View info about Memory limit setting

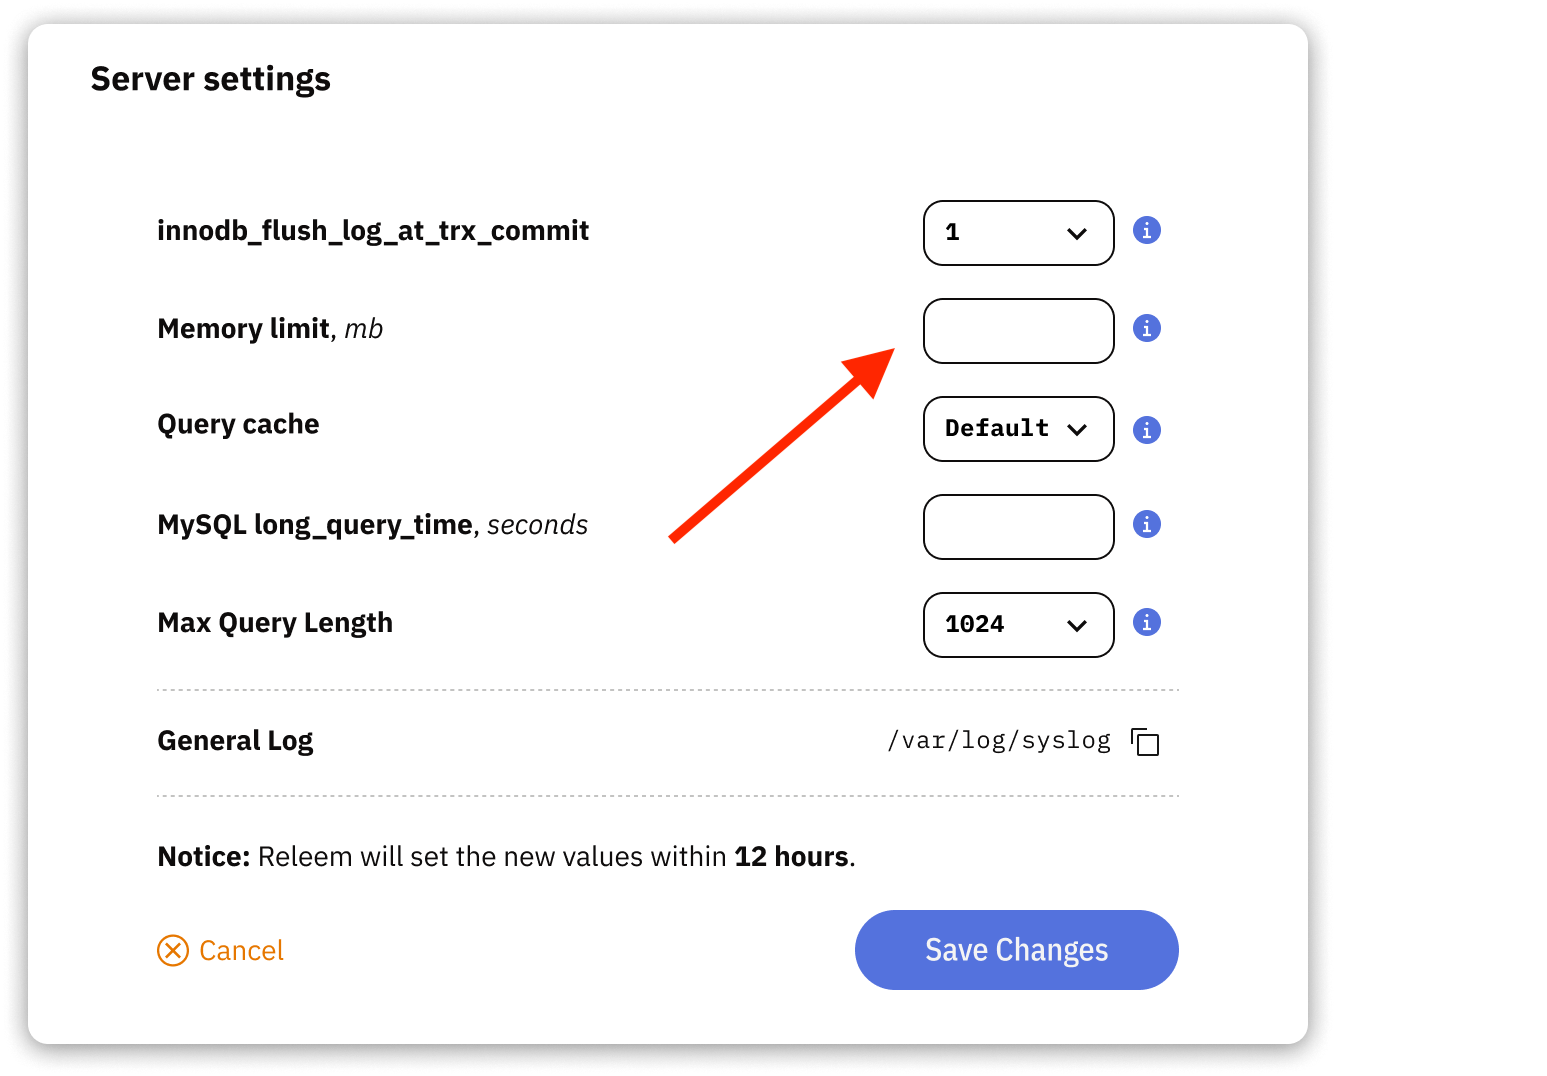[1146, 328]
